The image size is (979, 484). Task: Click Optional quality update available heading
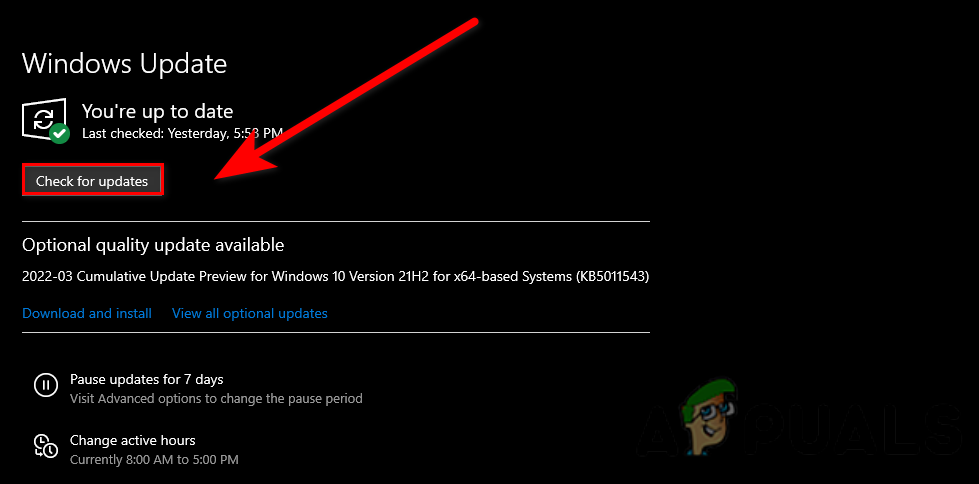(x=153, y=244)
